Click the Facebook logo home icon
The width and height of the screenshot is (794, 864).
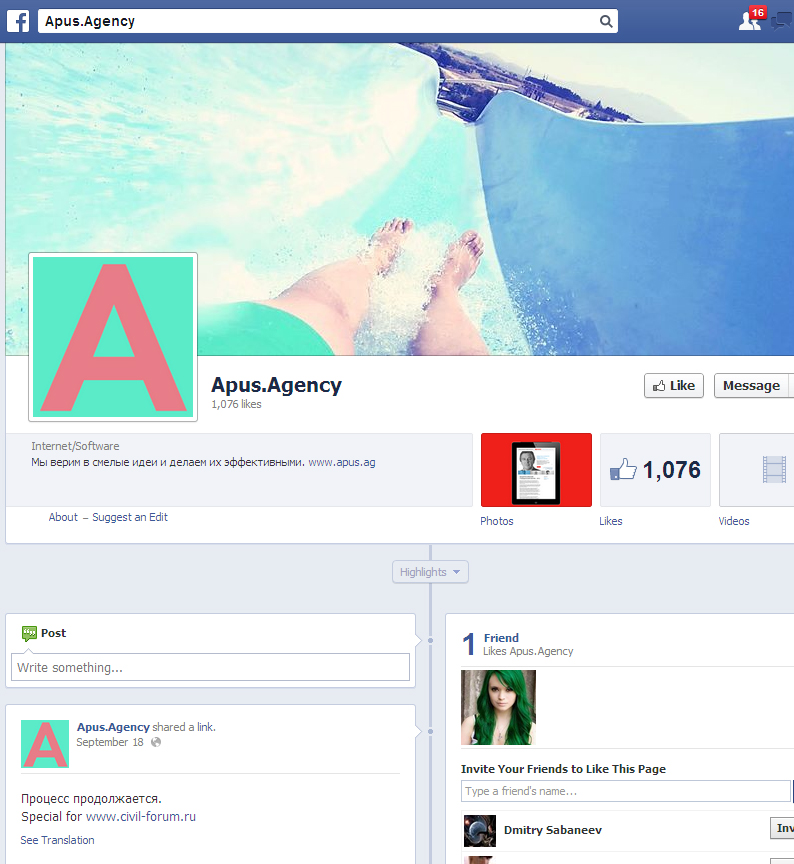[18, 21]
